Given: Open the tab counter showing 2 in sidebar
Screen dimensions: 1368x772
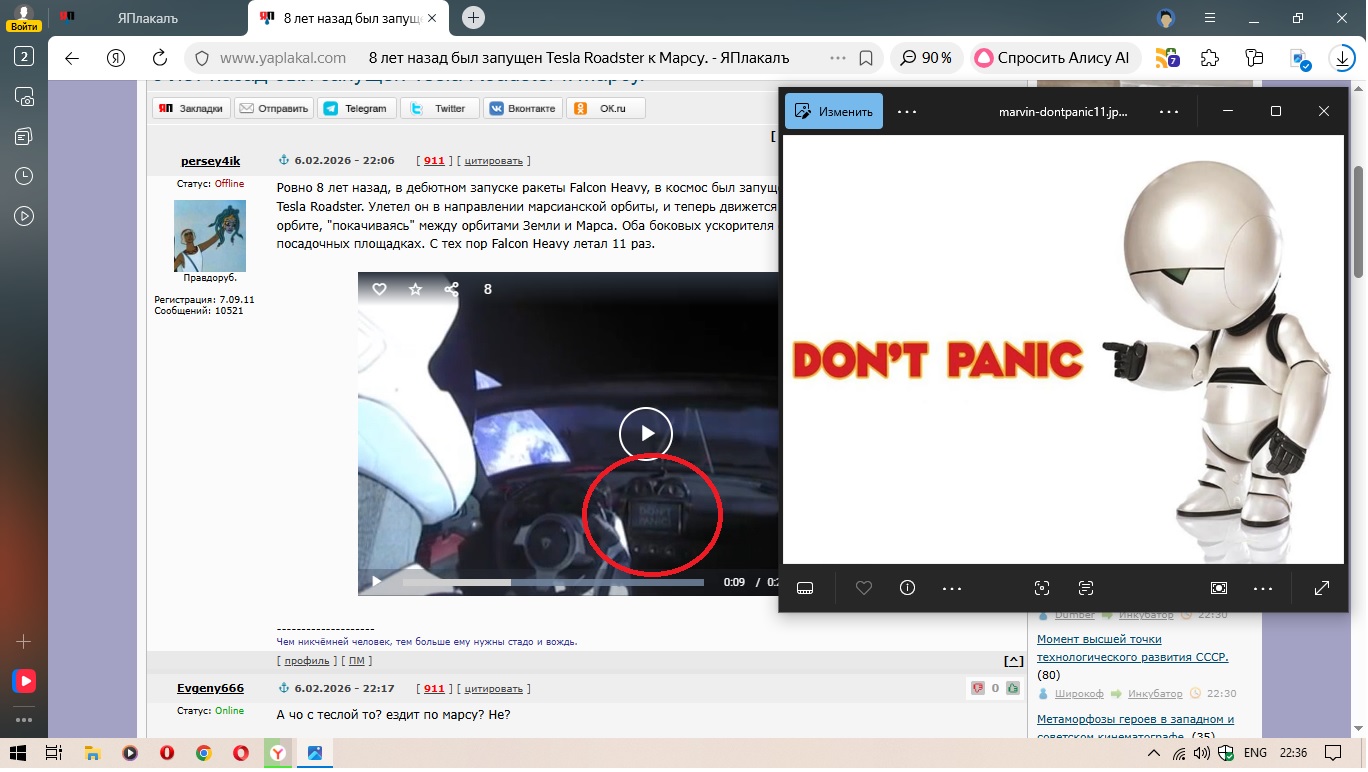Looking at the screenshot, I should (x=24, y=57).
